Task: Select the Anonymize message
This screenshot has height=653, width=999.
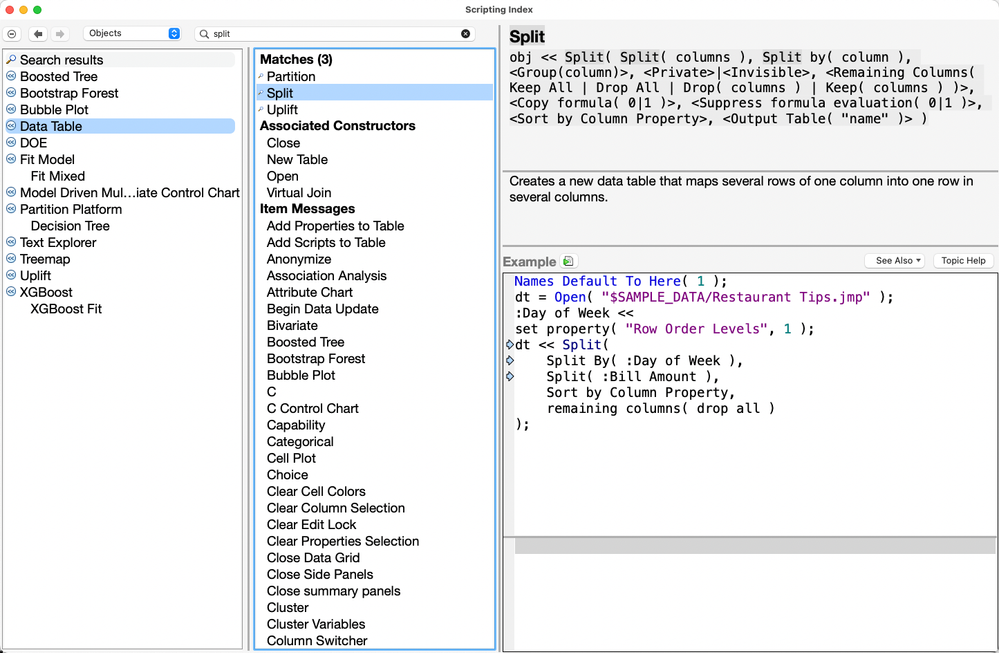Action: (299, 259)
